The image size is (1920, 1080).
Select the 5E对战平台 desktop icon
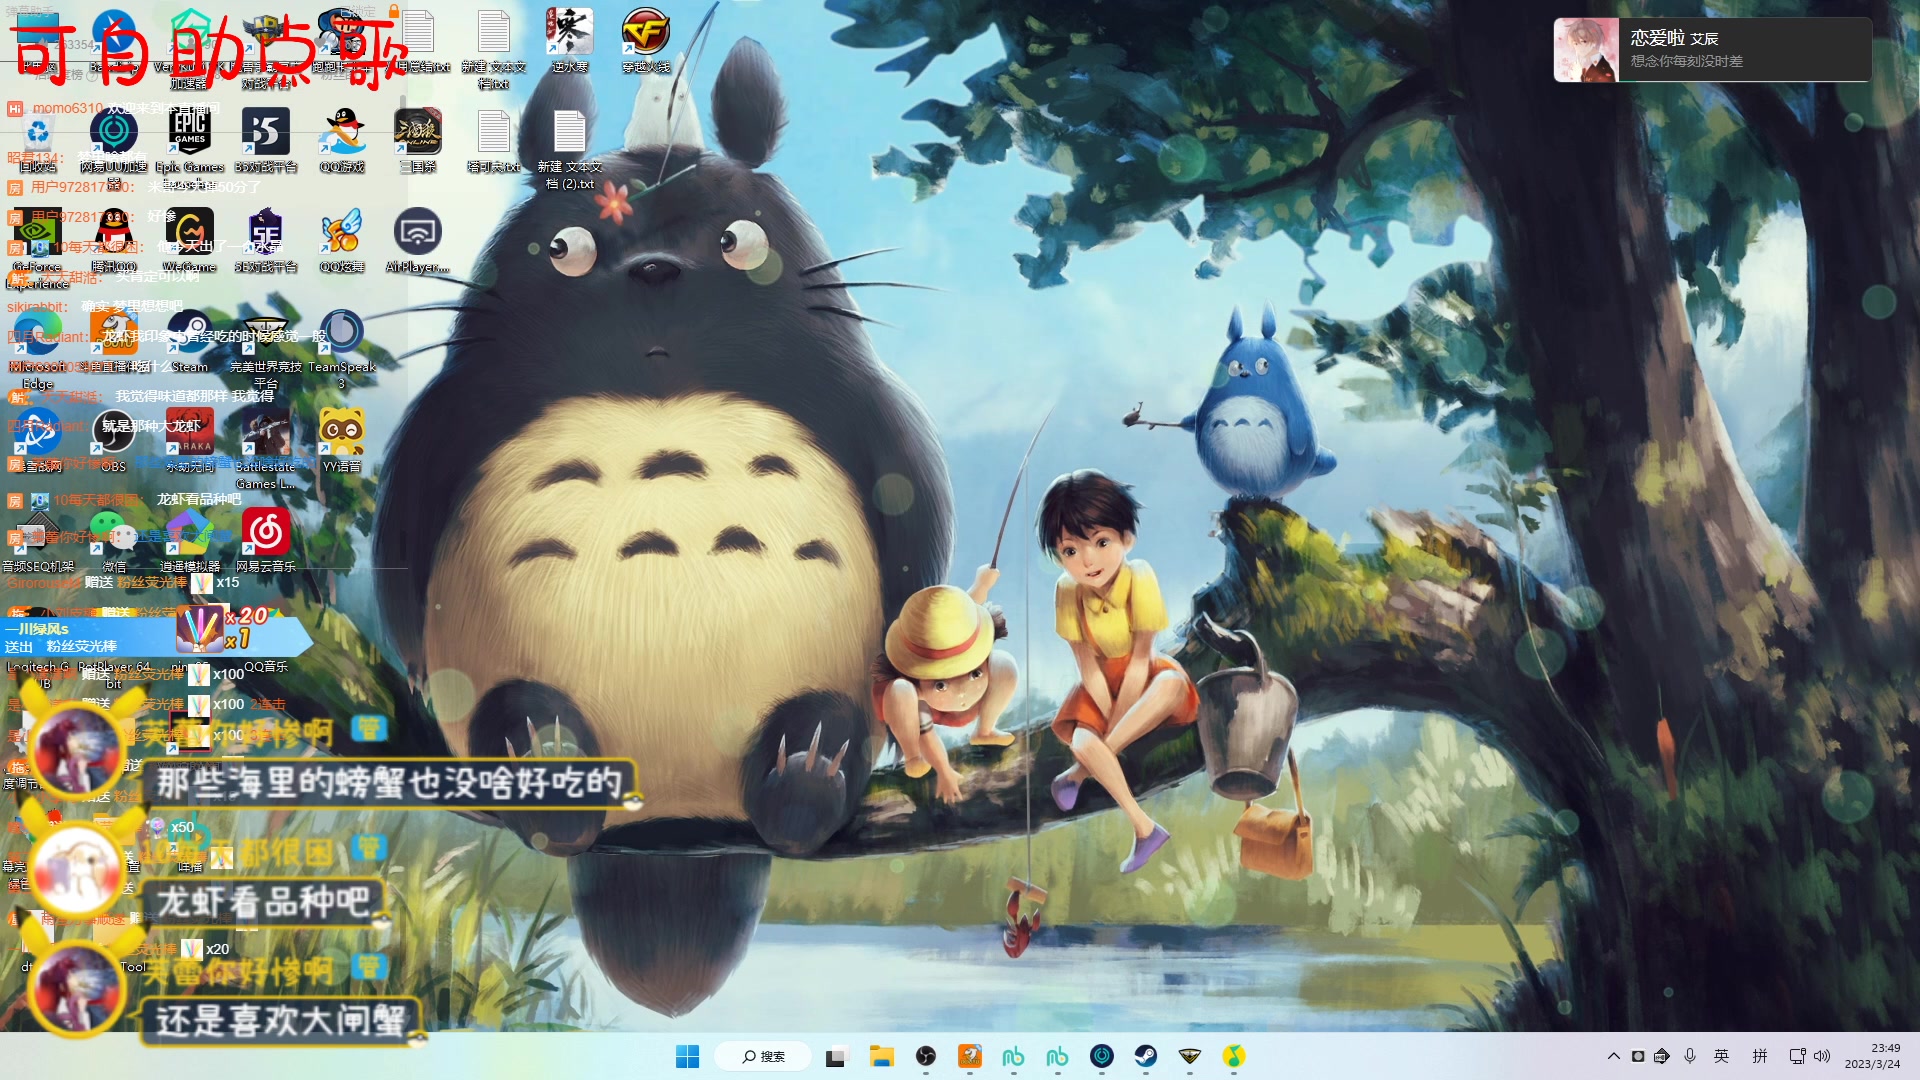click(266, 240)
